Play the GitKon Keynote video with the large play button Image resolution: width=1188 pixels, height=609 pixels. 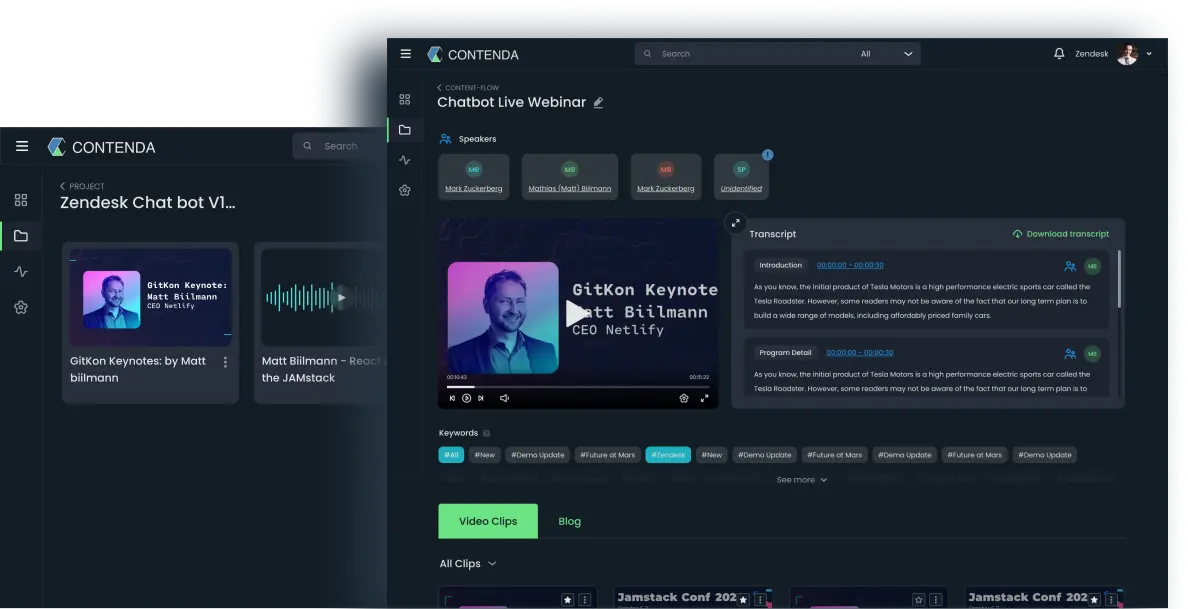(577, 313)
